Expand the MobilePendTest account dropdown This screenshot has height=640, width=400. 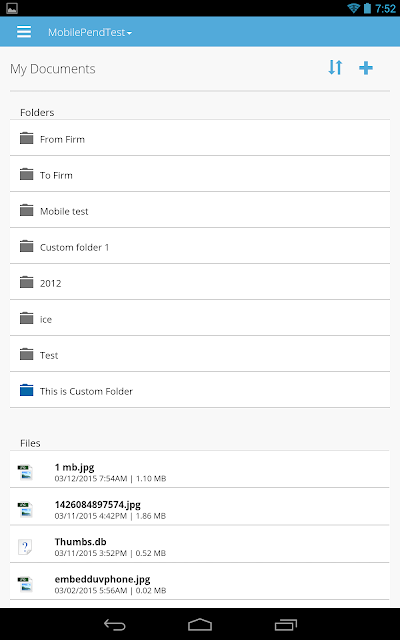coord(90,32)
